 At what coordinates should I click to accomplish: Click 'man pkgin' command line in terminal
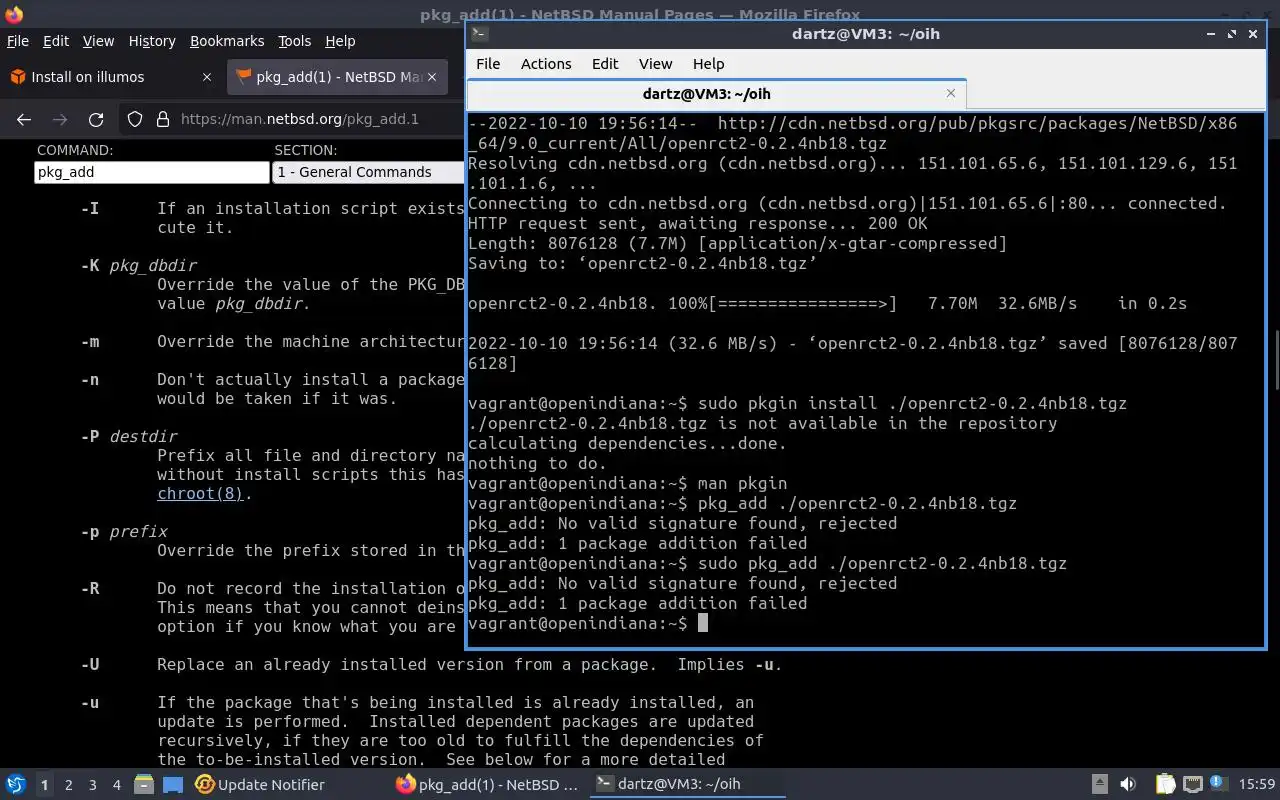(627, 483)
